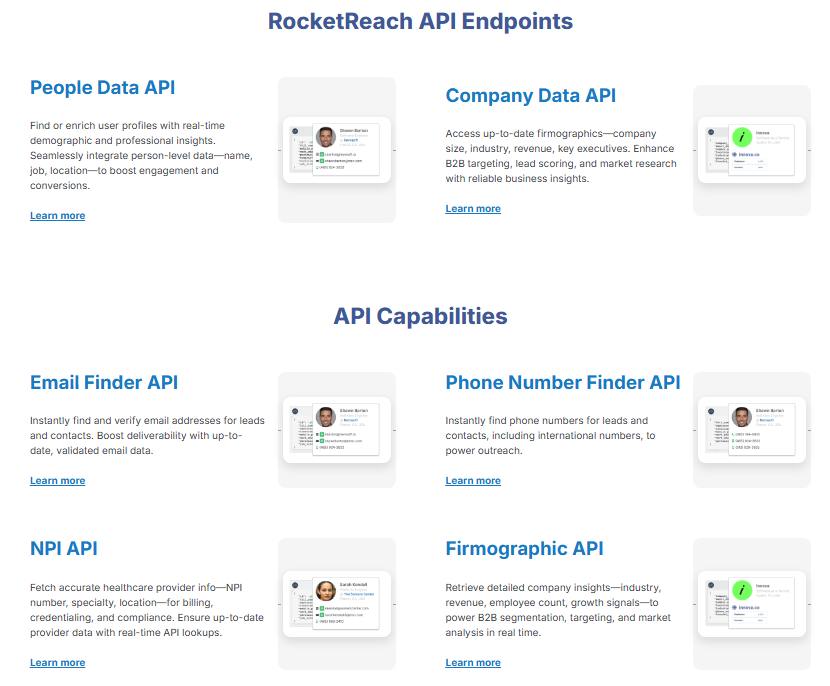Viewport: 830px width, 686px height.
Task: Open the People Data API heading
Action: pyautogui.click(x=102, y=87)
